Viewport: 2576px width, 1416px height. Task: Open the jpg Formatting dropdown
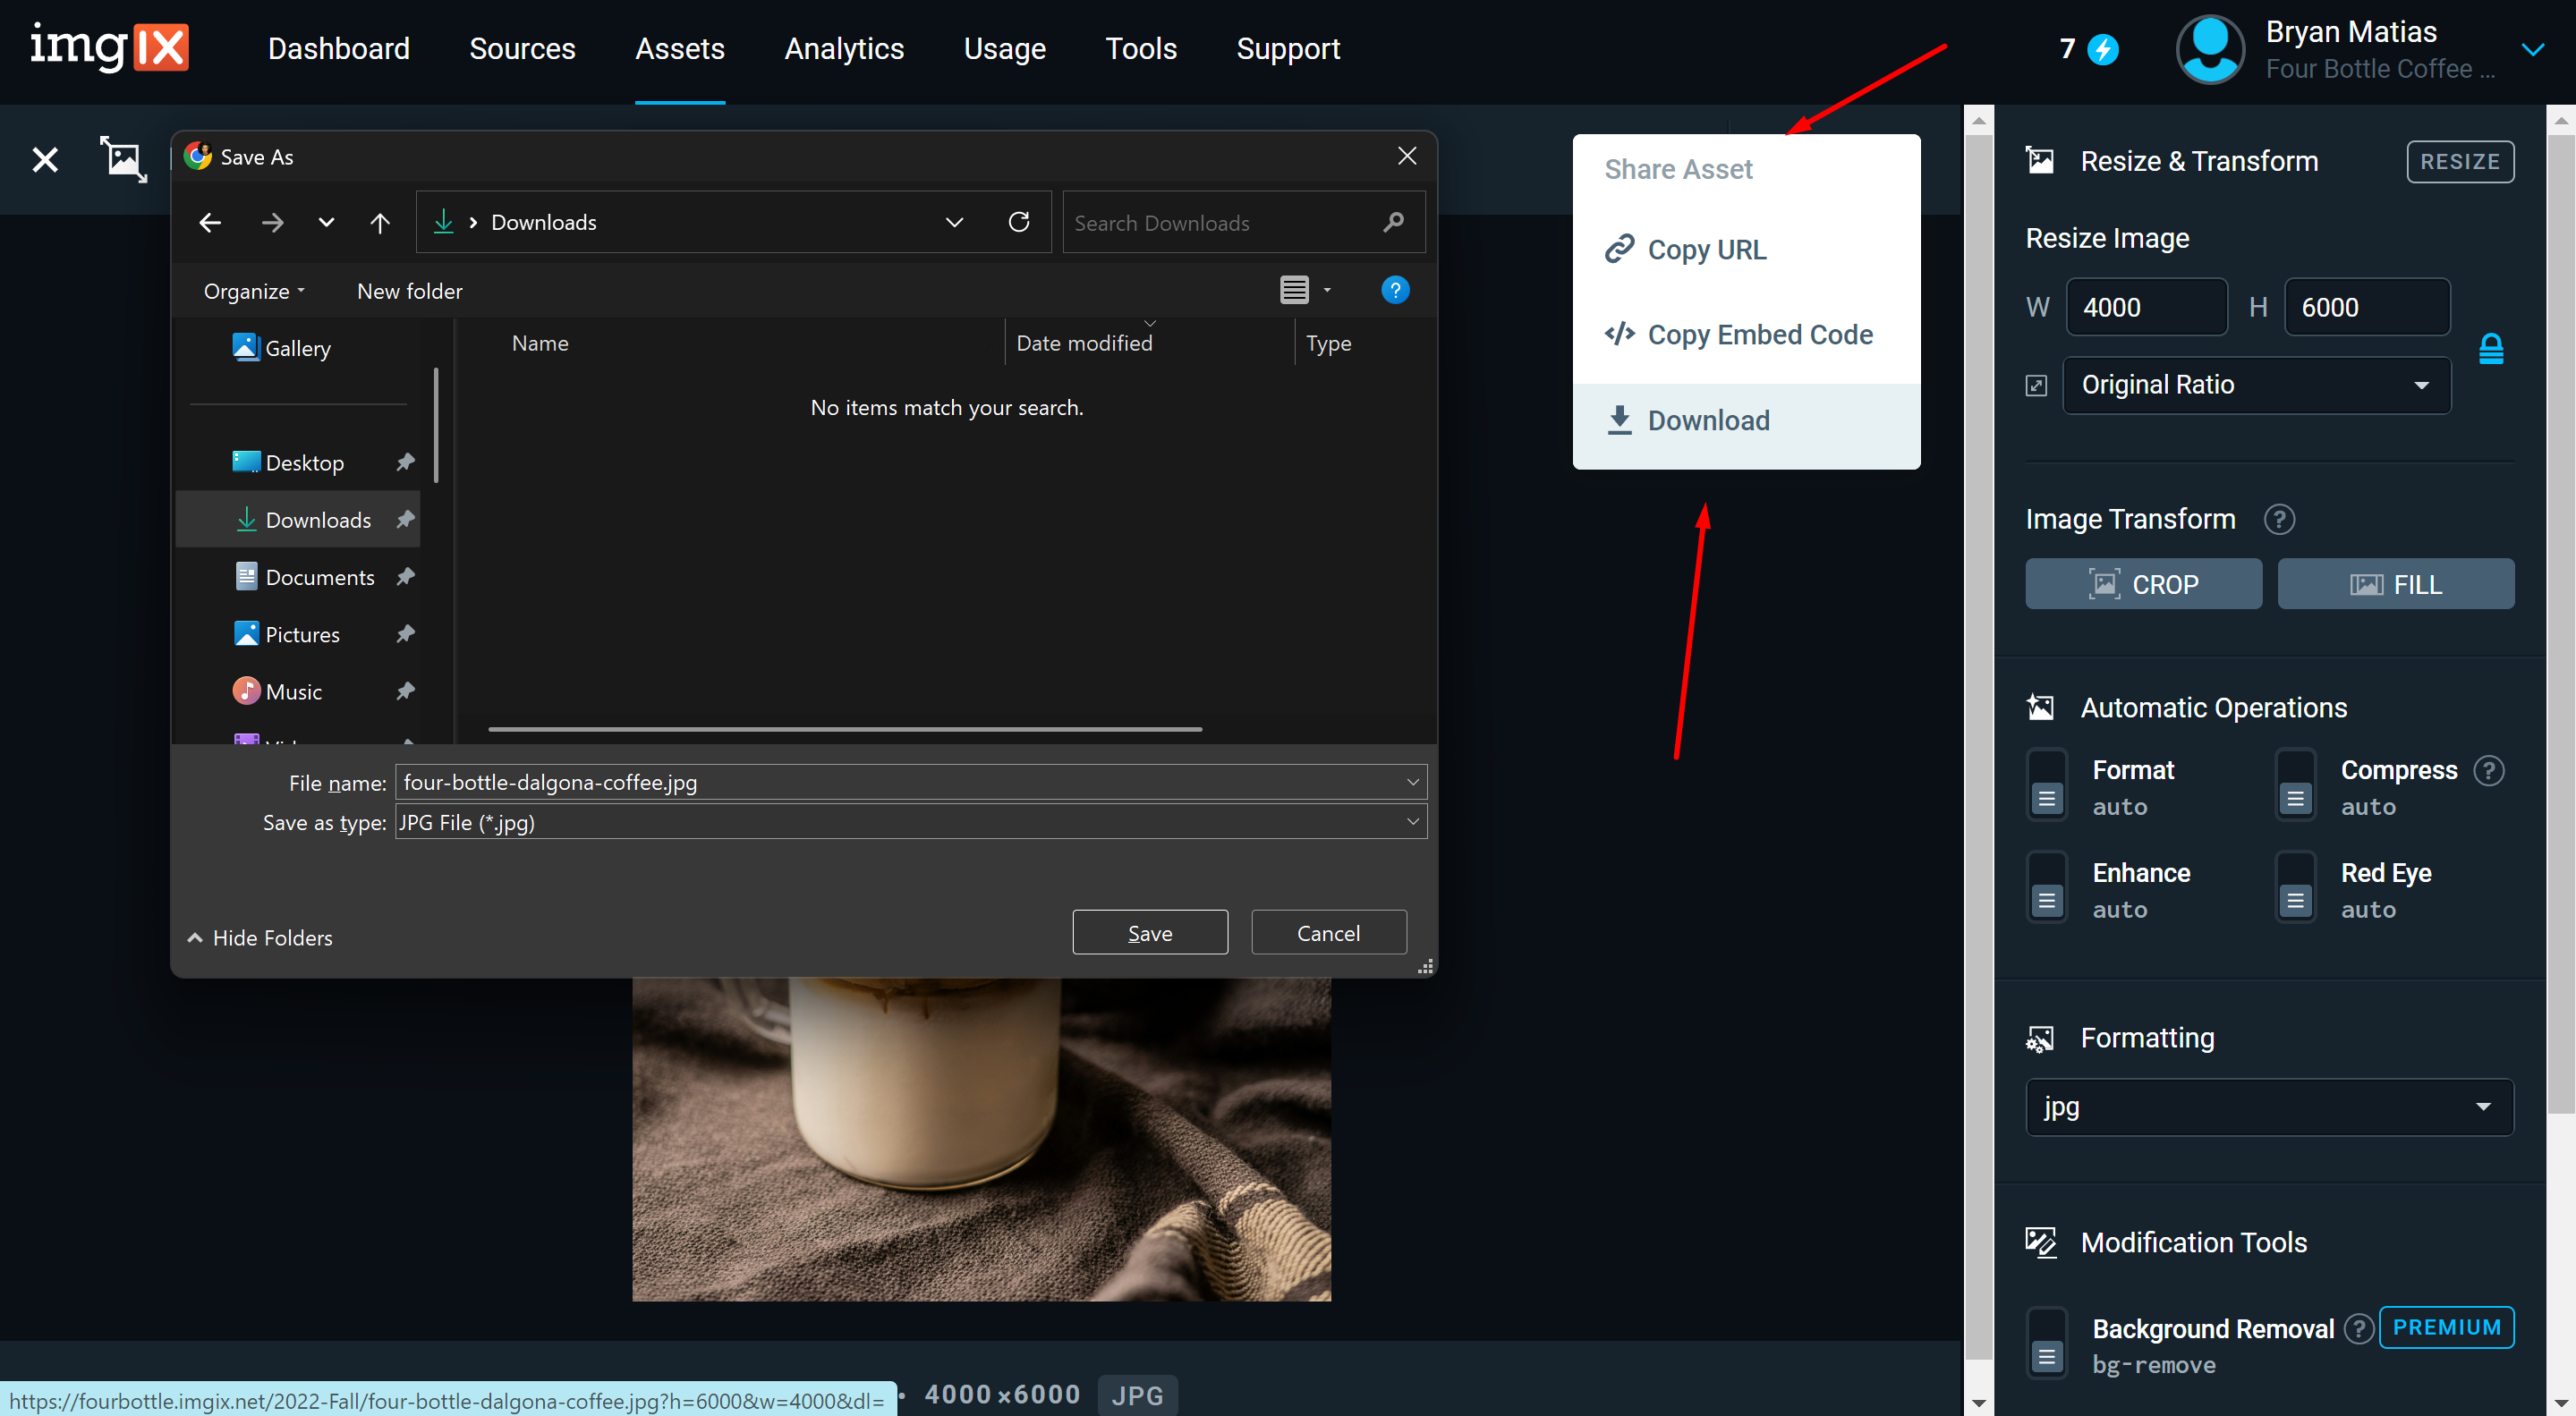tap(2268, 1107)
